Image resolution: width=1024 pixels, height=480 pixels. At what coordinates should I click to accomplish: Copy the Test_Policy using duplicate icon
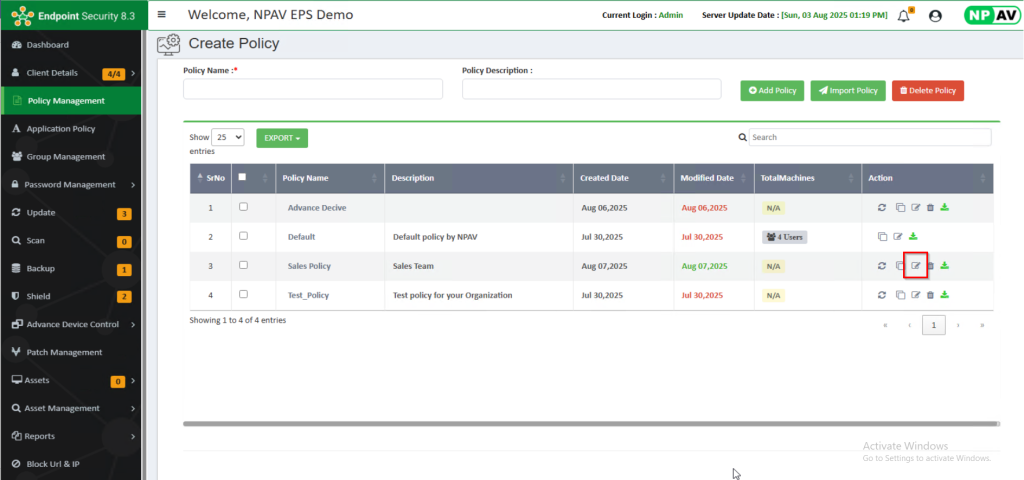pos(899,295)
